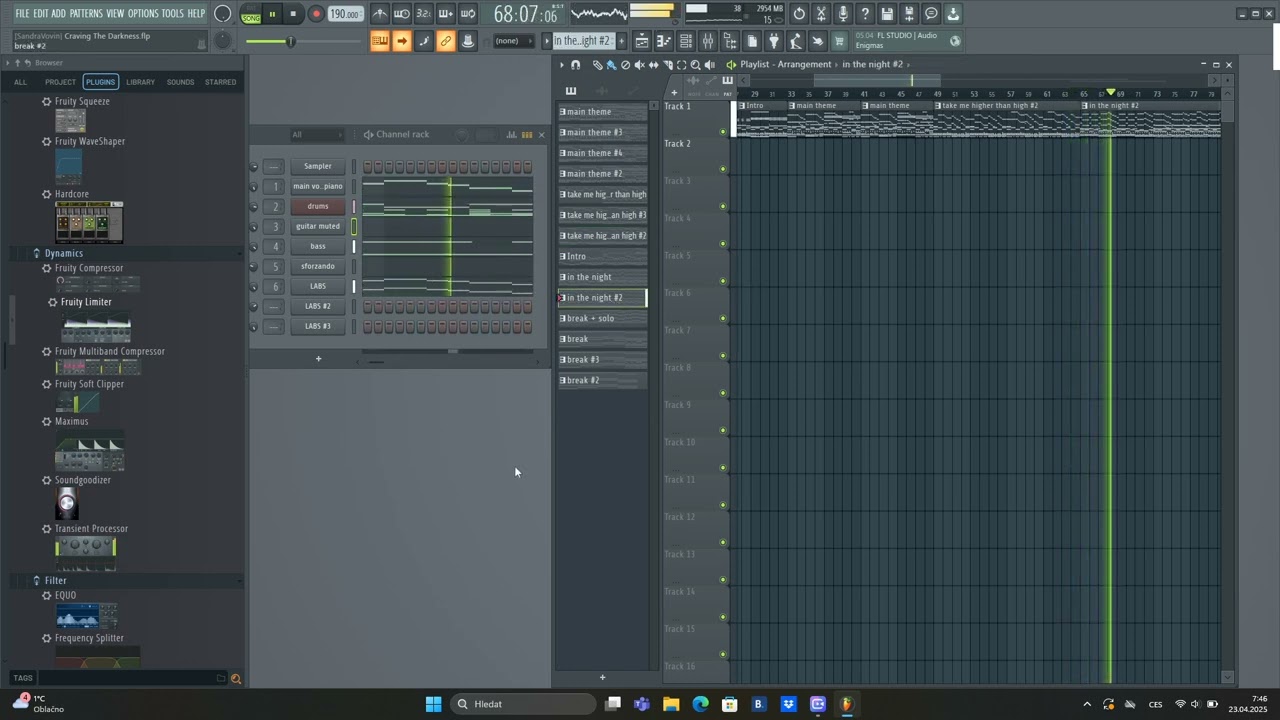
Task: Open the pattern selector dropdown 'in the..ight #2'
Action: point(584,41)
